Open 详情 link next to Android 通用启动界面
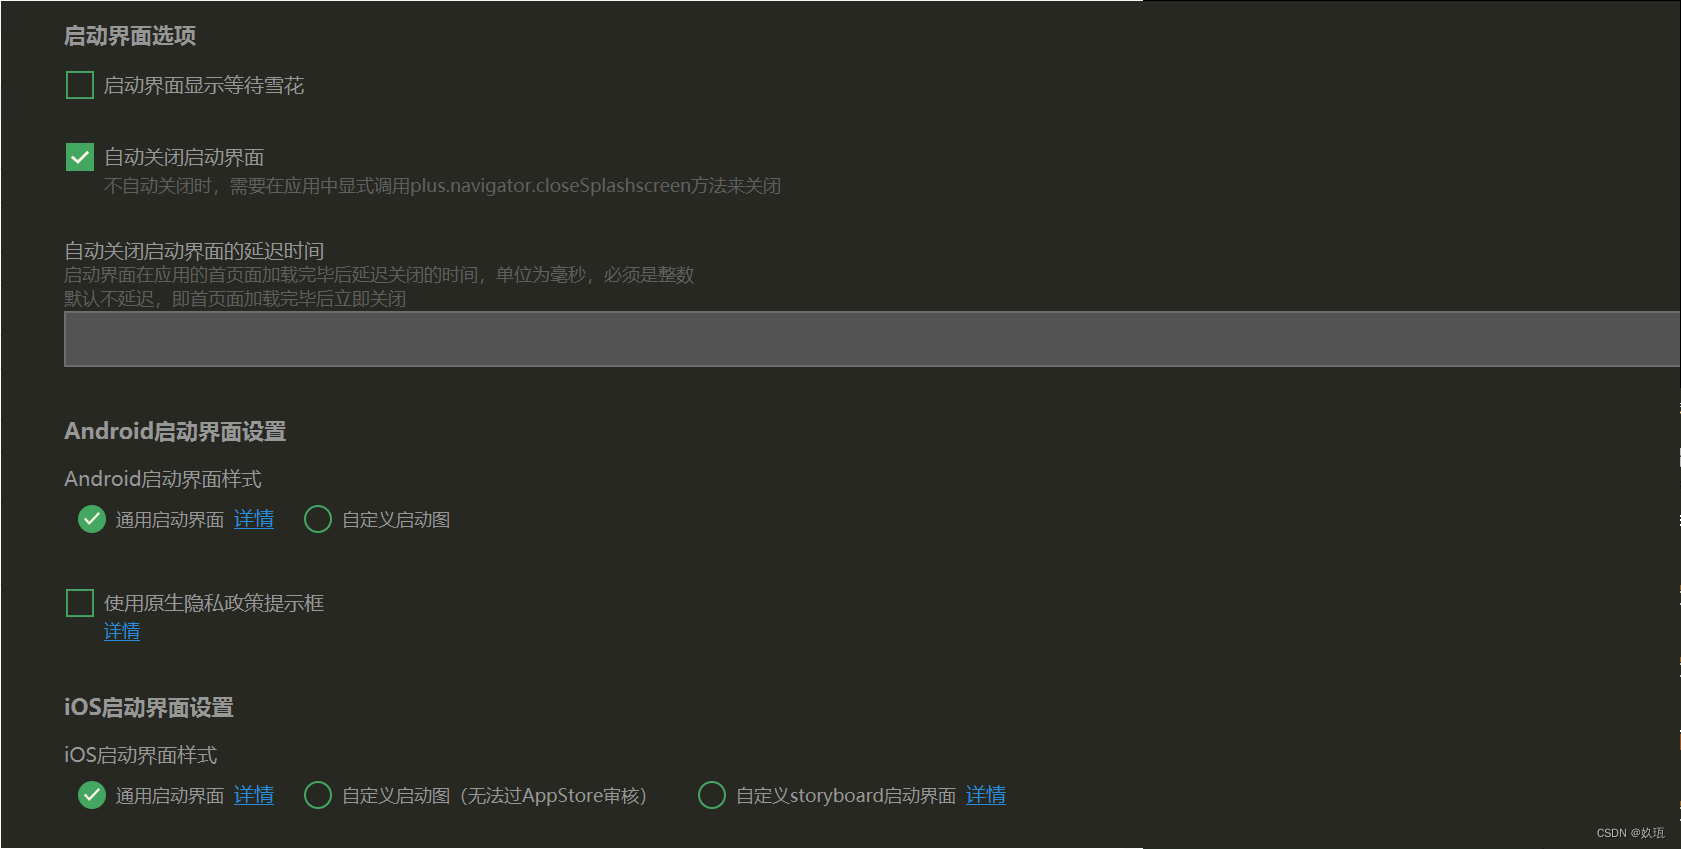 [254, 519]
